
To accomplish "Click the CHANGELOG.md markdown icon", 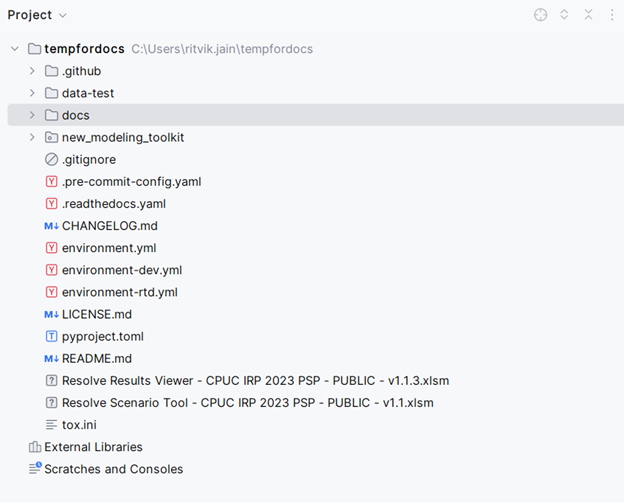I will (52, 226).
